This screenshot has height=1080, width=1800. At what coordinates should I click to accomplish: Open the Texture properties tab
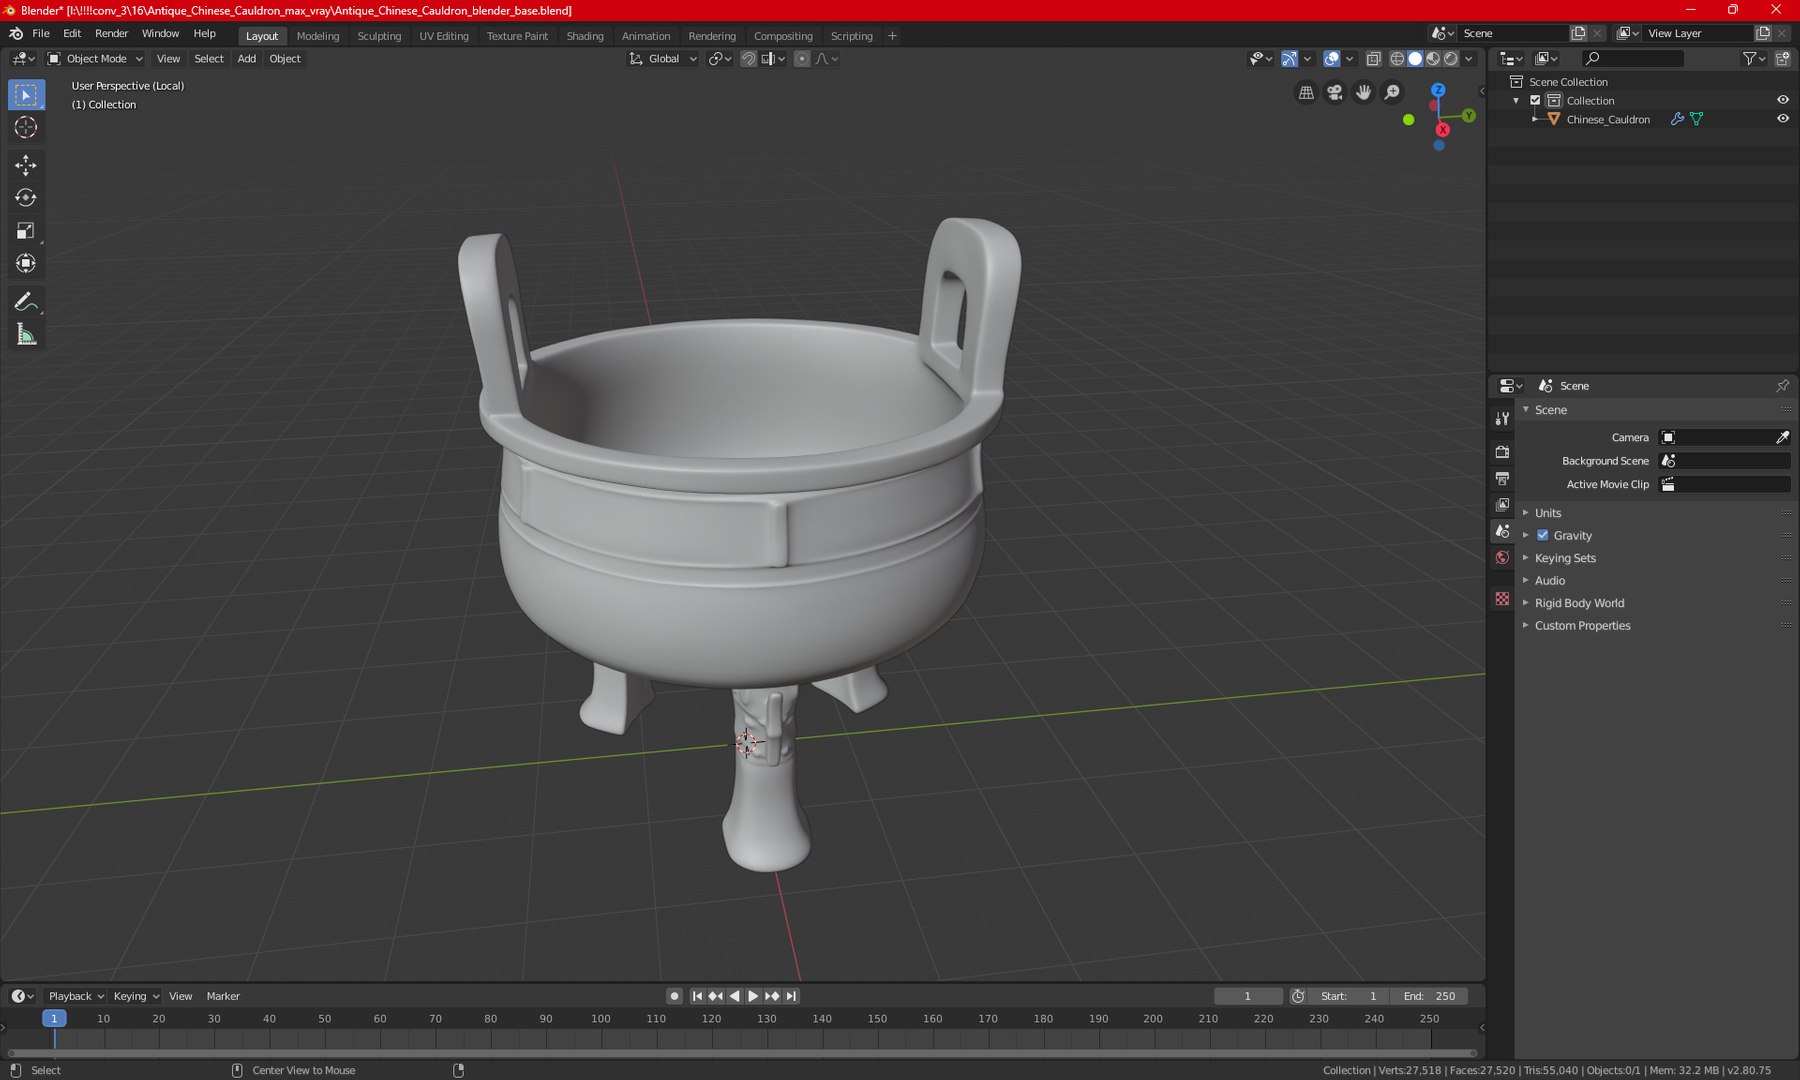(x=1502, y=599)
